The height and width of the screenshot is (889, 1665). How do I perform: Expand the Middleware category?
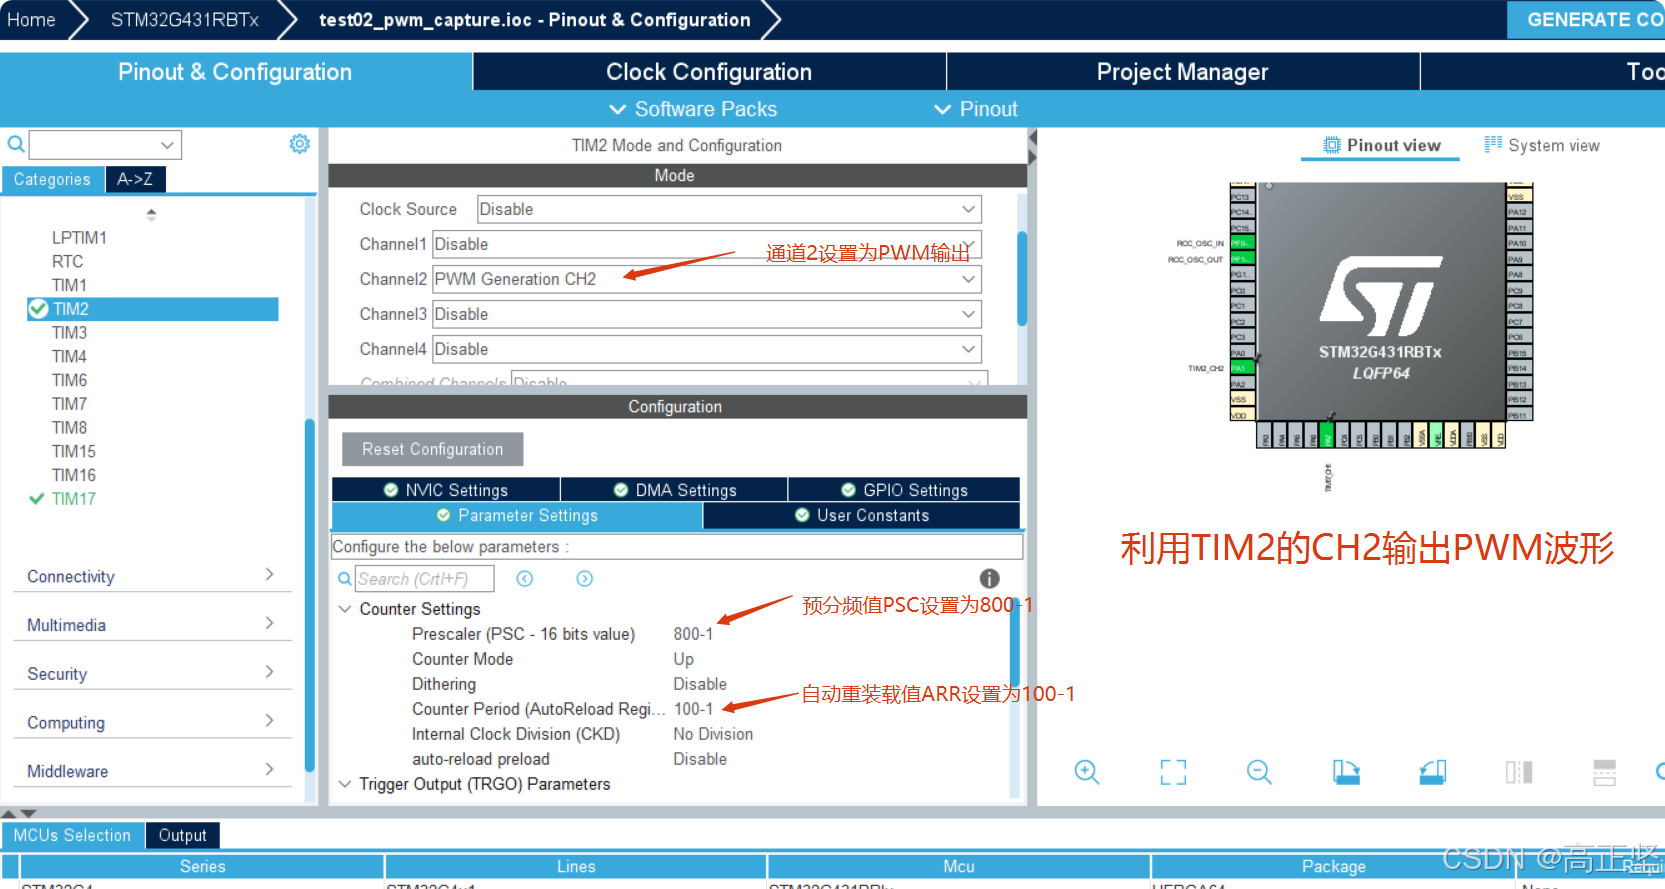[152, 771]
